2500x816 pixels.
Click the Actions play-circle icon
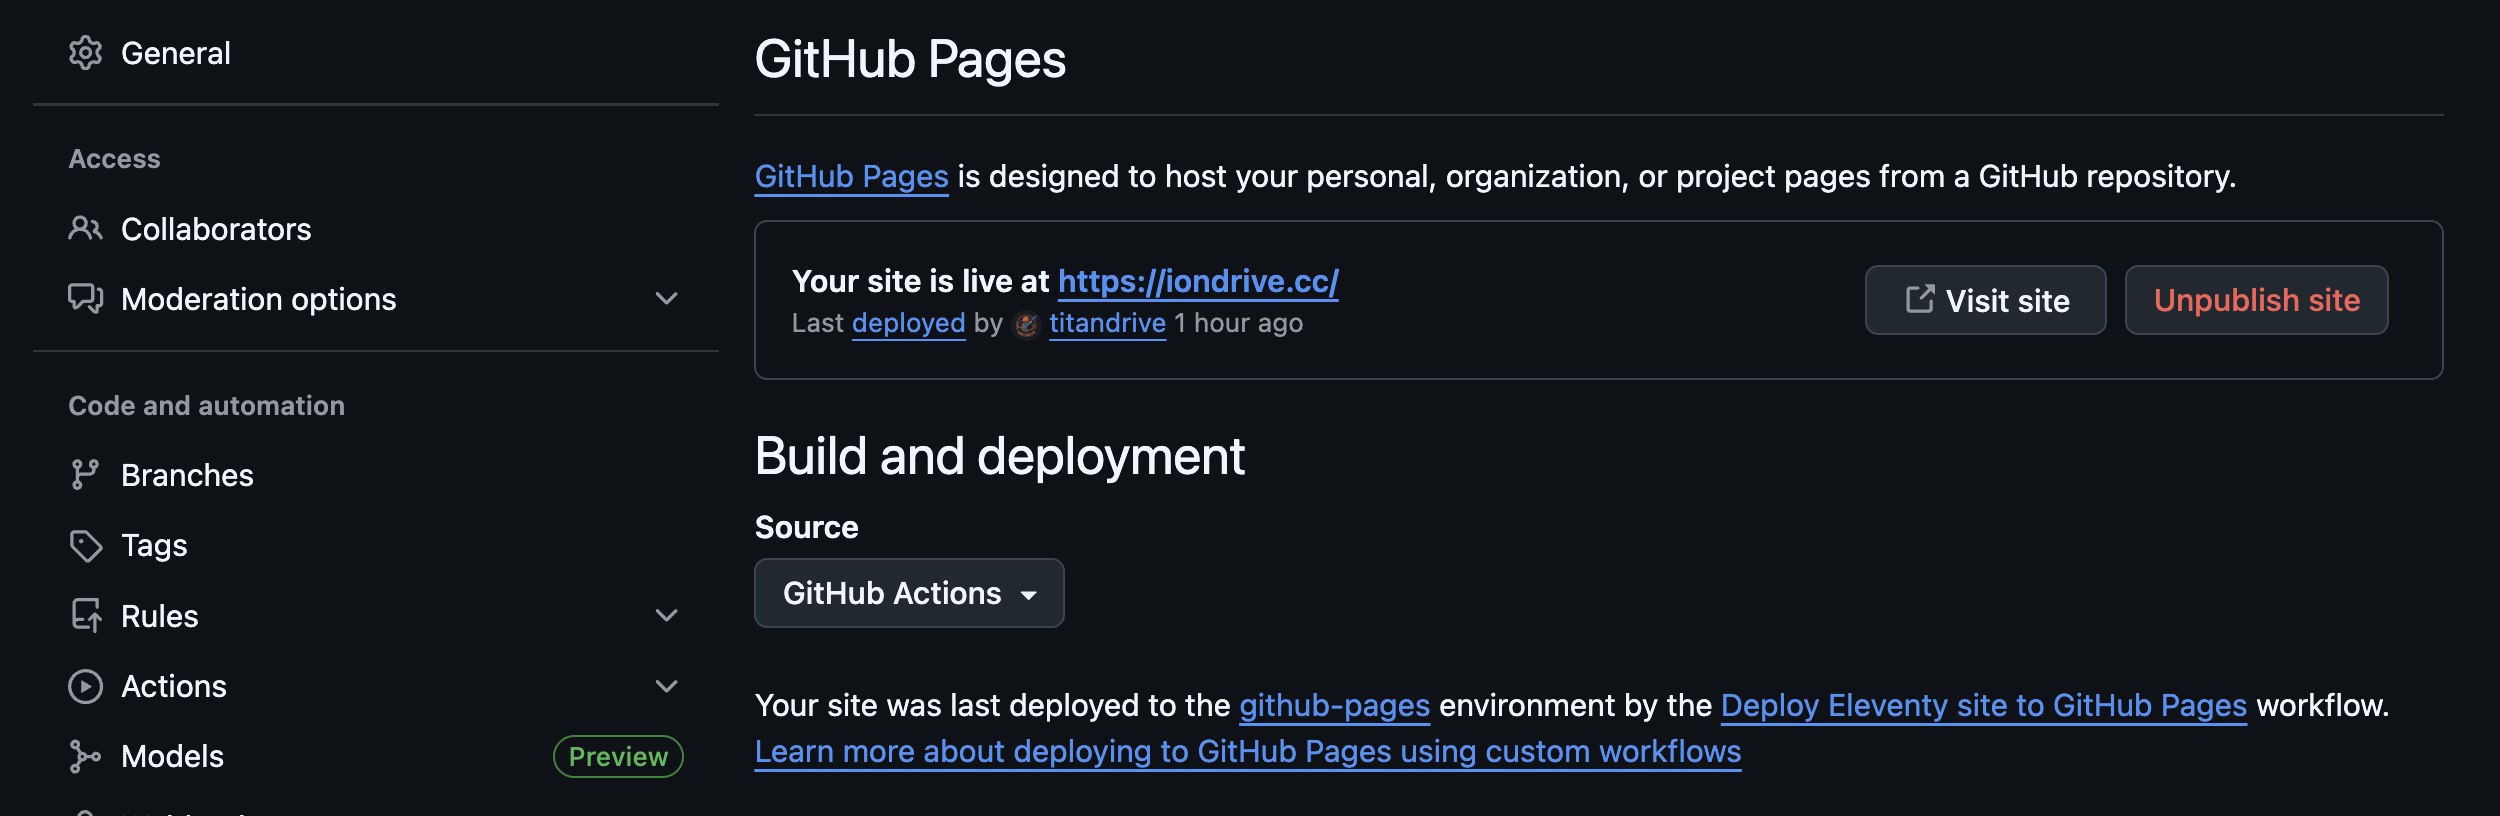pyautogui.click(x=85, y=687)
